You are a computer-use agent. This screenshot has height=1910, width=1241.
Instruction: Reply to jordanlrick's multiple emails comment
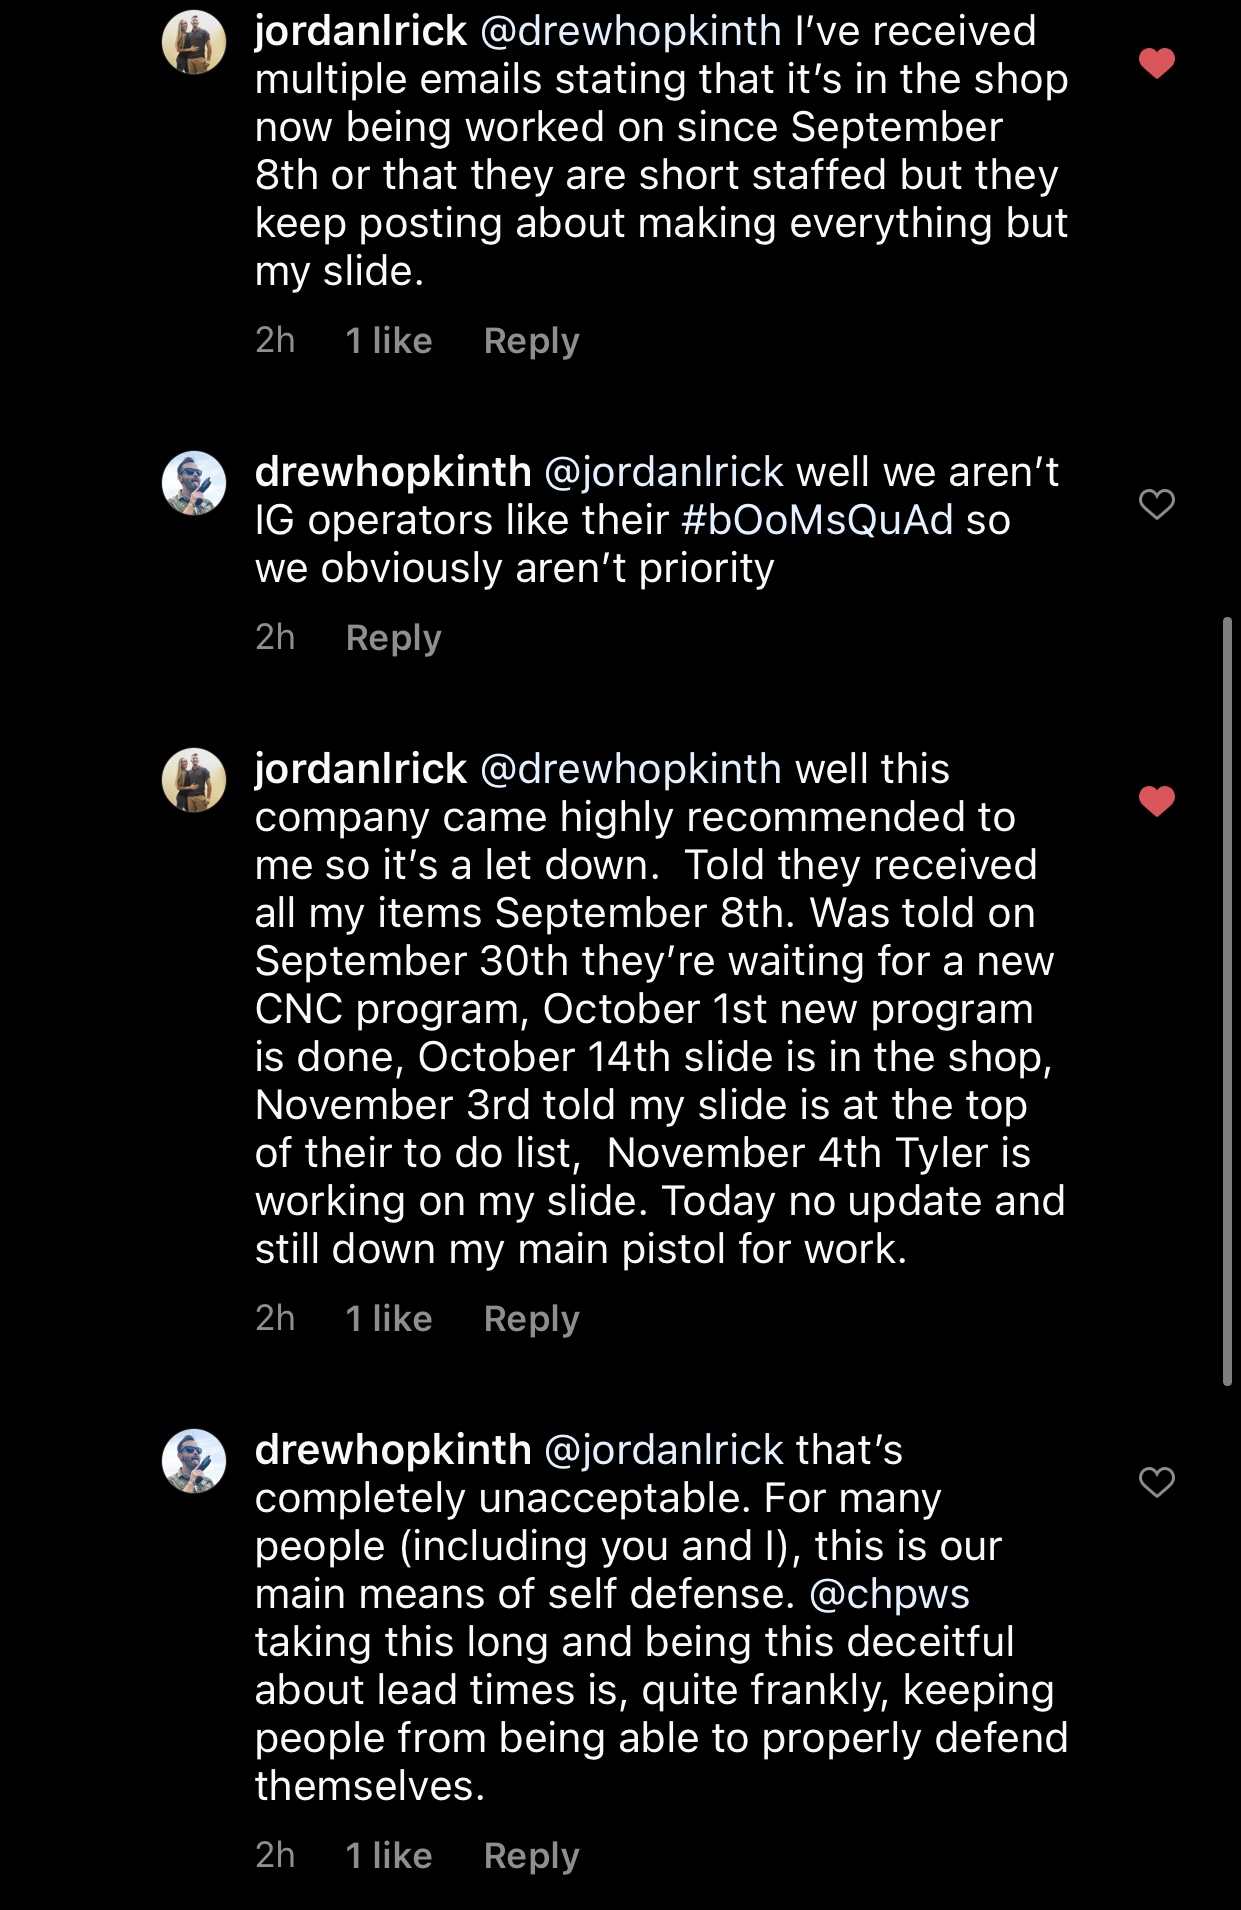531,341
